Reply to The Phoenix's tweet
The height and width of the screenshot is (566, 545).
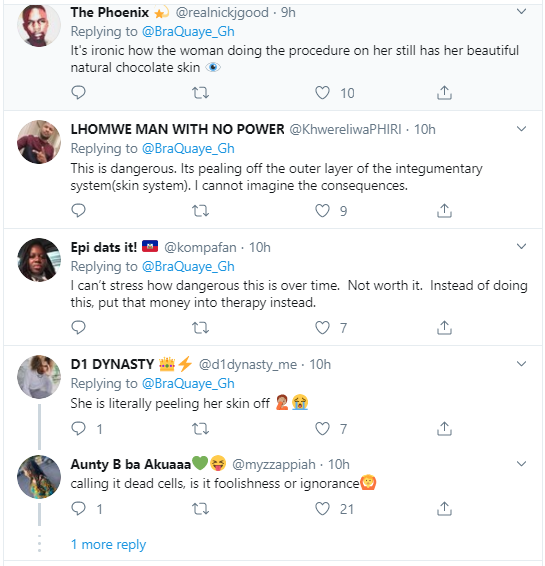78,93
